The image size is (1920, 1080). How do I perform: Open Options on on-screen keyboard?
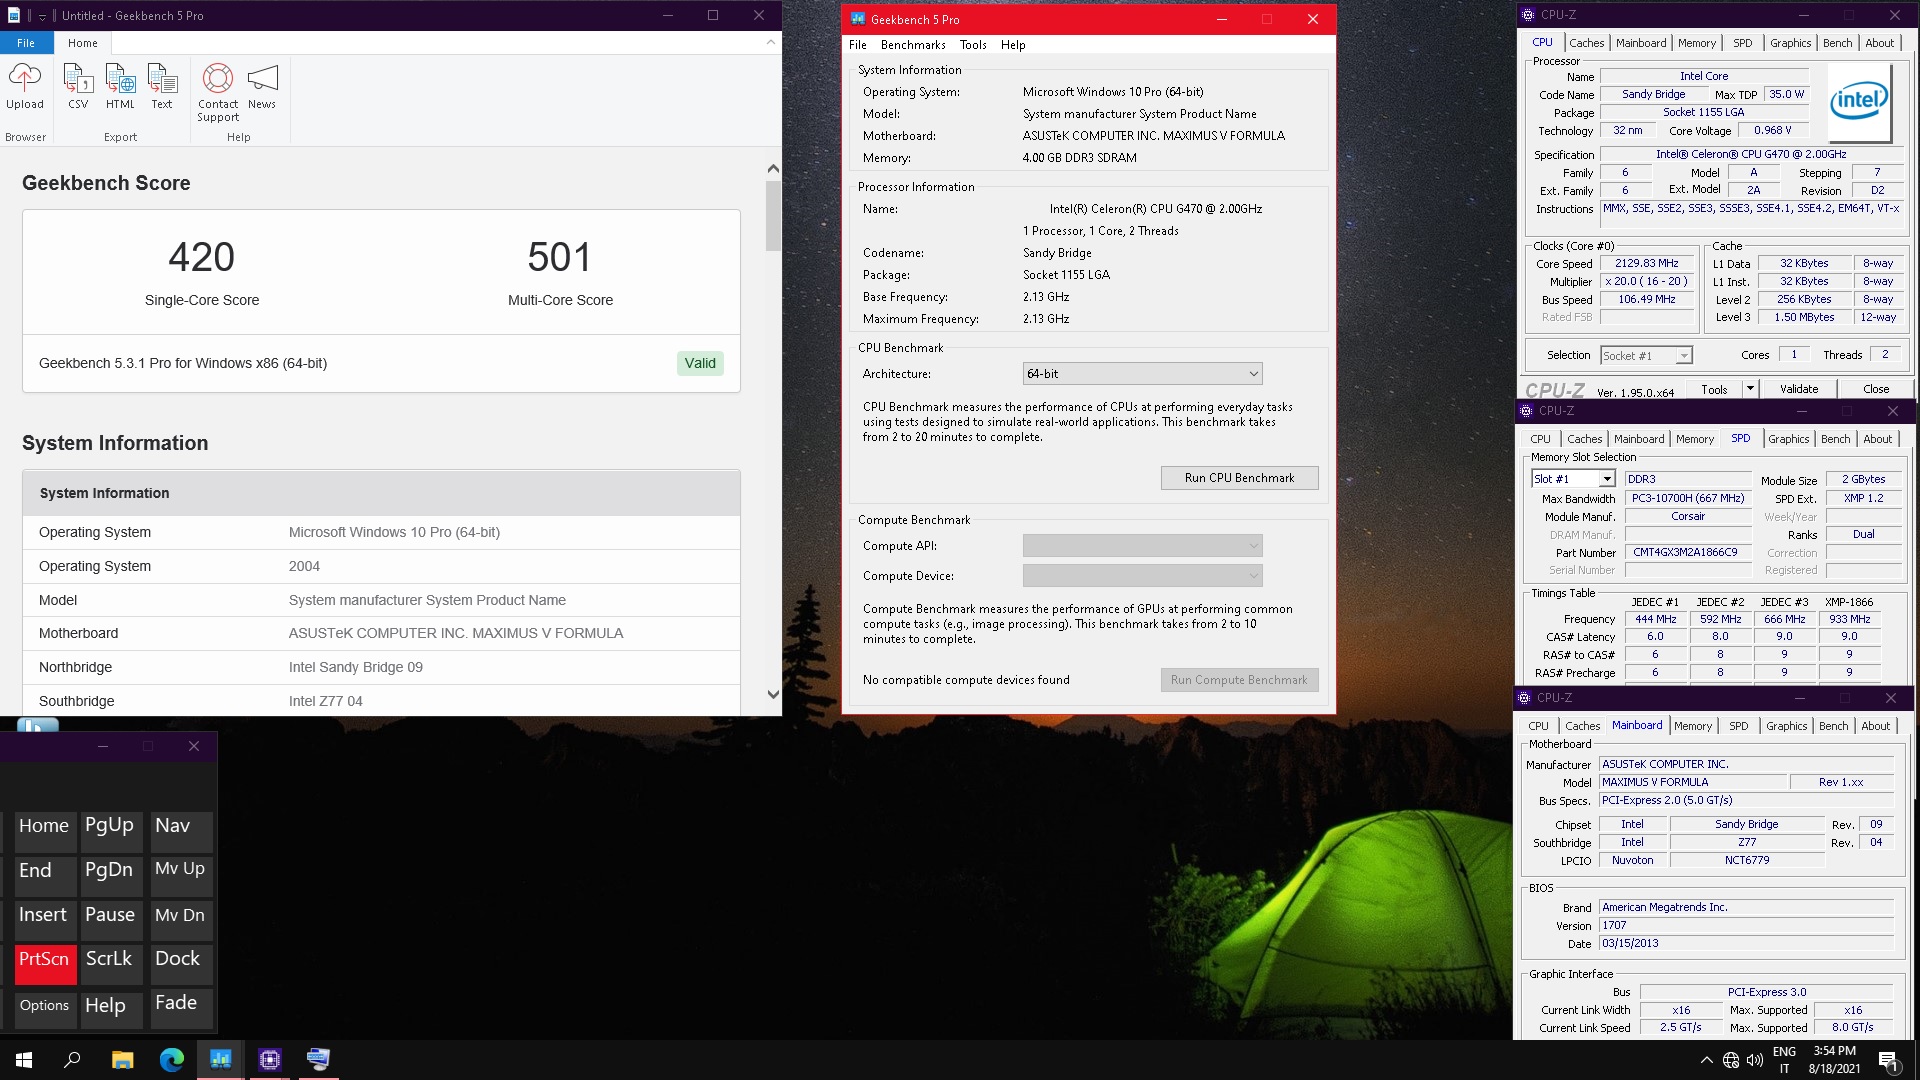(44, 1007)
